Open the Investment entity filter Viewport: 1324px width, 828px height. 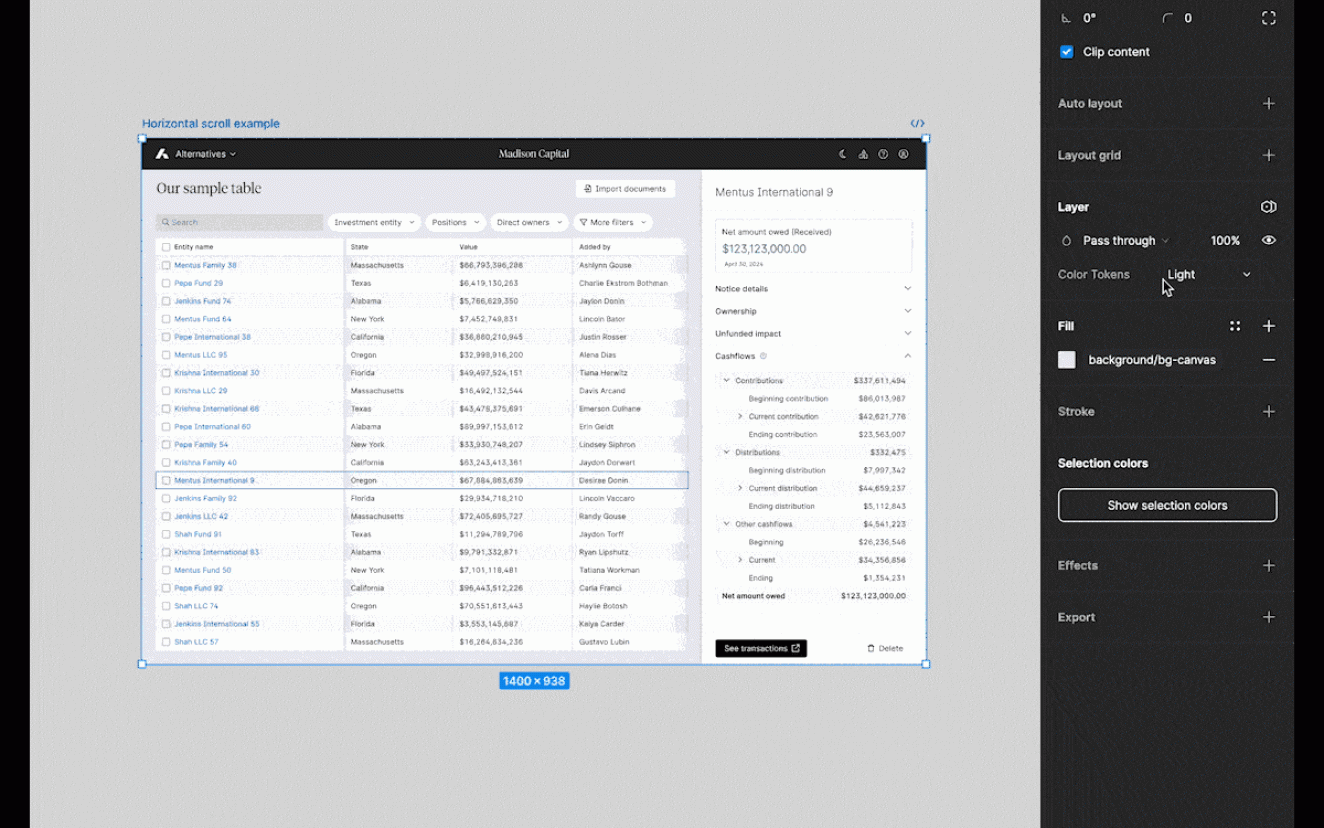374,223
